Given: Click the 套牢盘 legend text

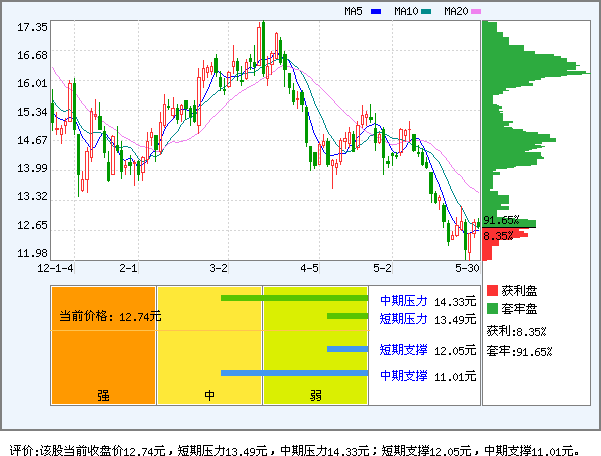Looking at the screenshot, I should click(519, 309).
